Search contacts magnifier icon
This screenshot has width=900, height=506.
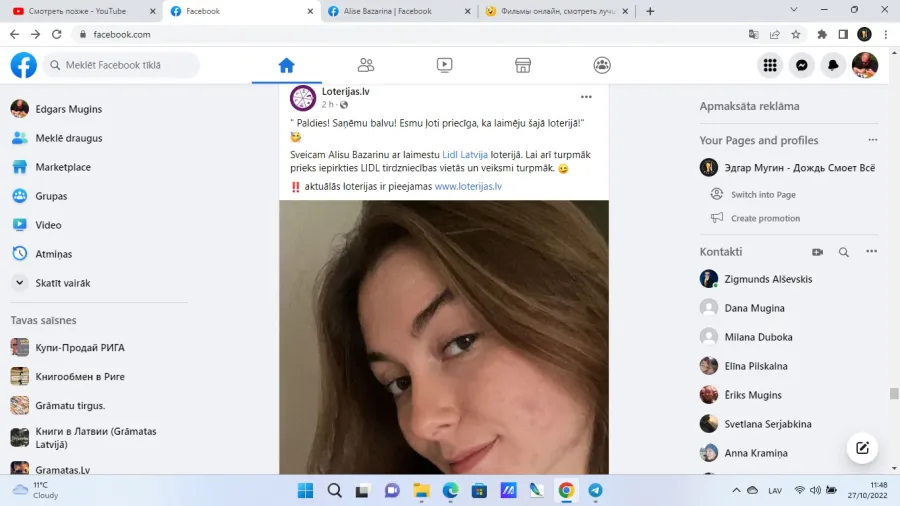pos(844,252)
